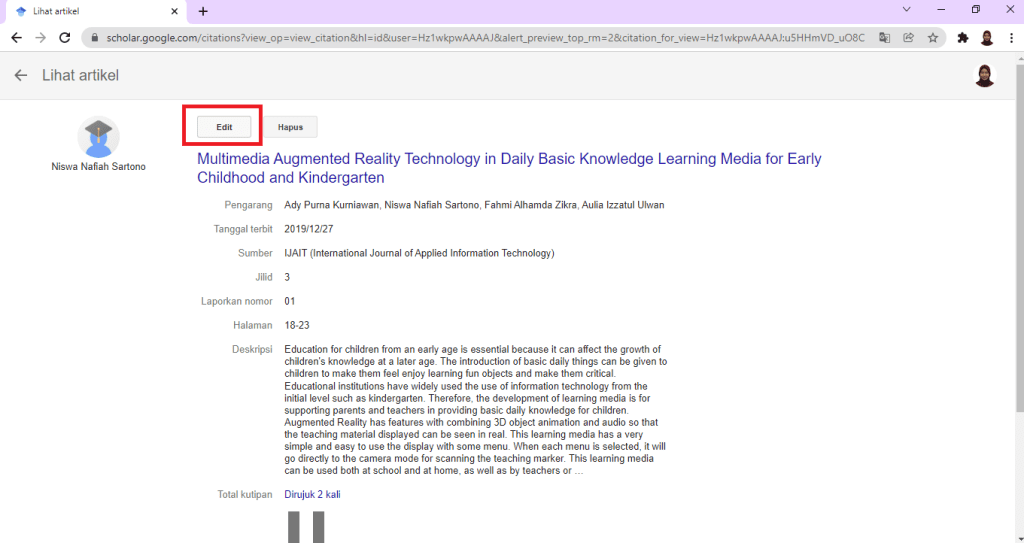Click browser back arrow
1024x543 pixels.
click(16, 38)
